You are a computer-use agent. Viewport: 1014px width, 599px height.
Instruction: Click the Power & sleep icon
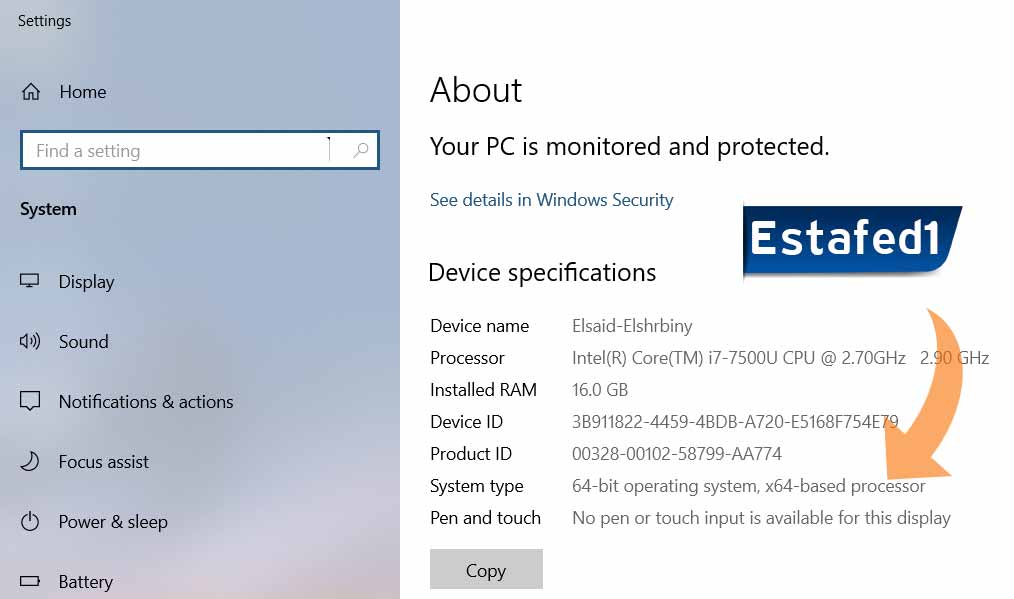30,521
